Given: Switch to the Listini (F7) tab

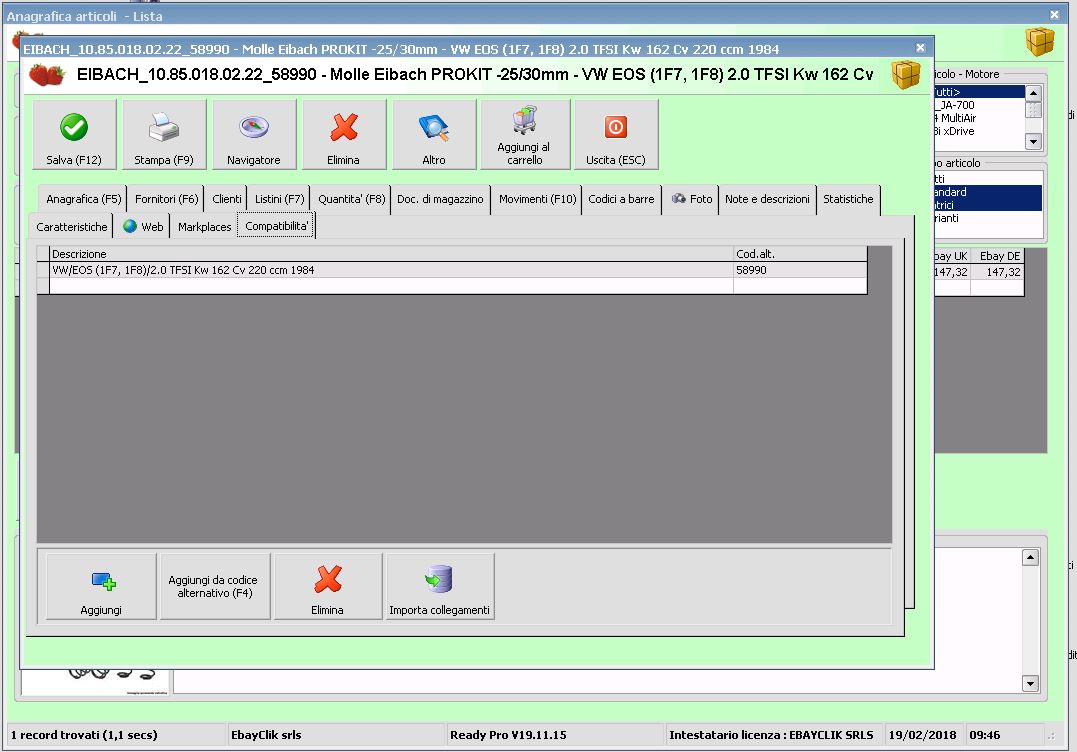Looking at the screenshot, I should [x=279, y=199].
